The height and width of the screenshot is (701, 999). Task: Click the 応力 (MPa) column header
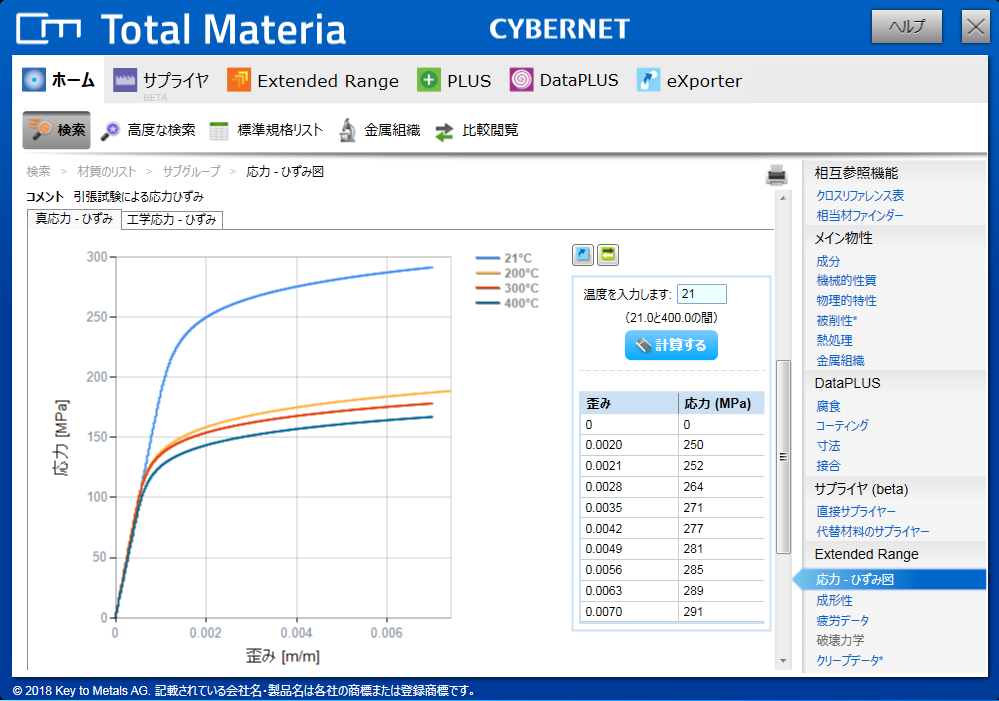click(x=721, y=403)
